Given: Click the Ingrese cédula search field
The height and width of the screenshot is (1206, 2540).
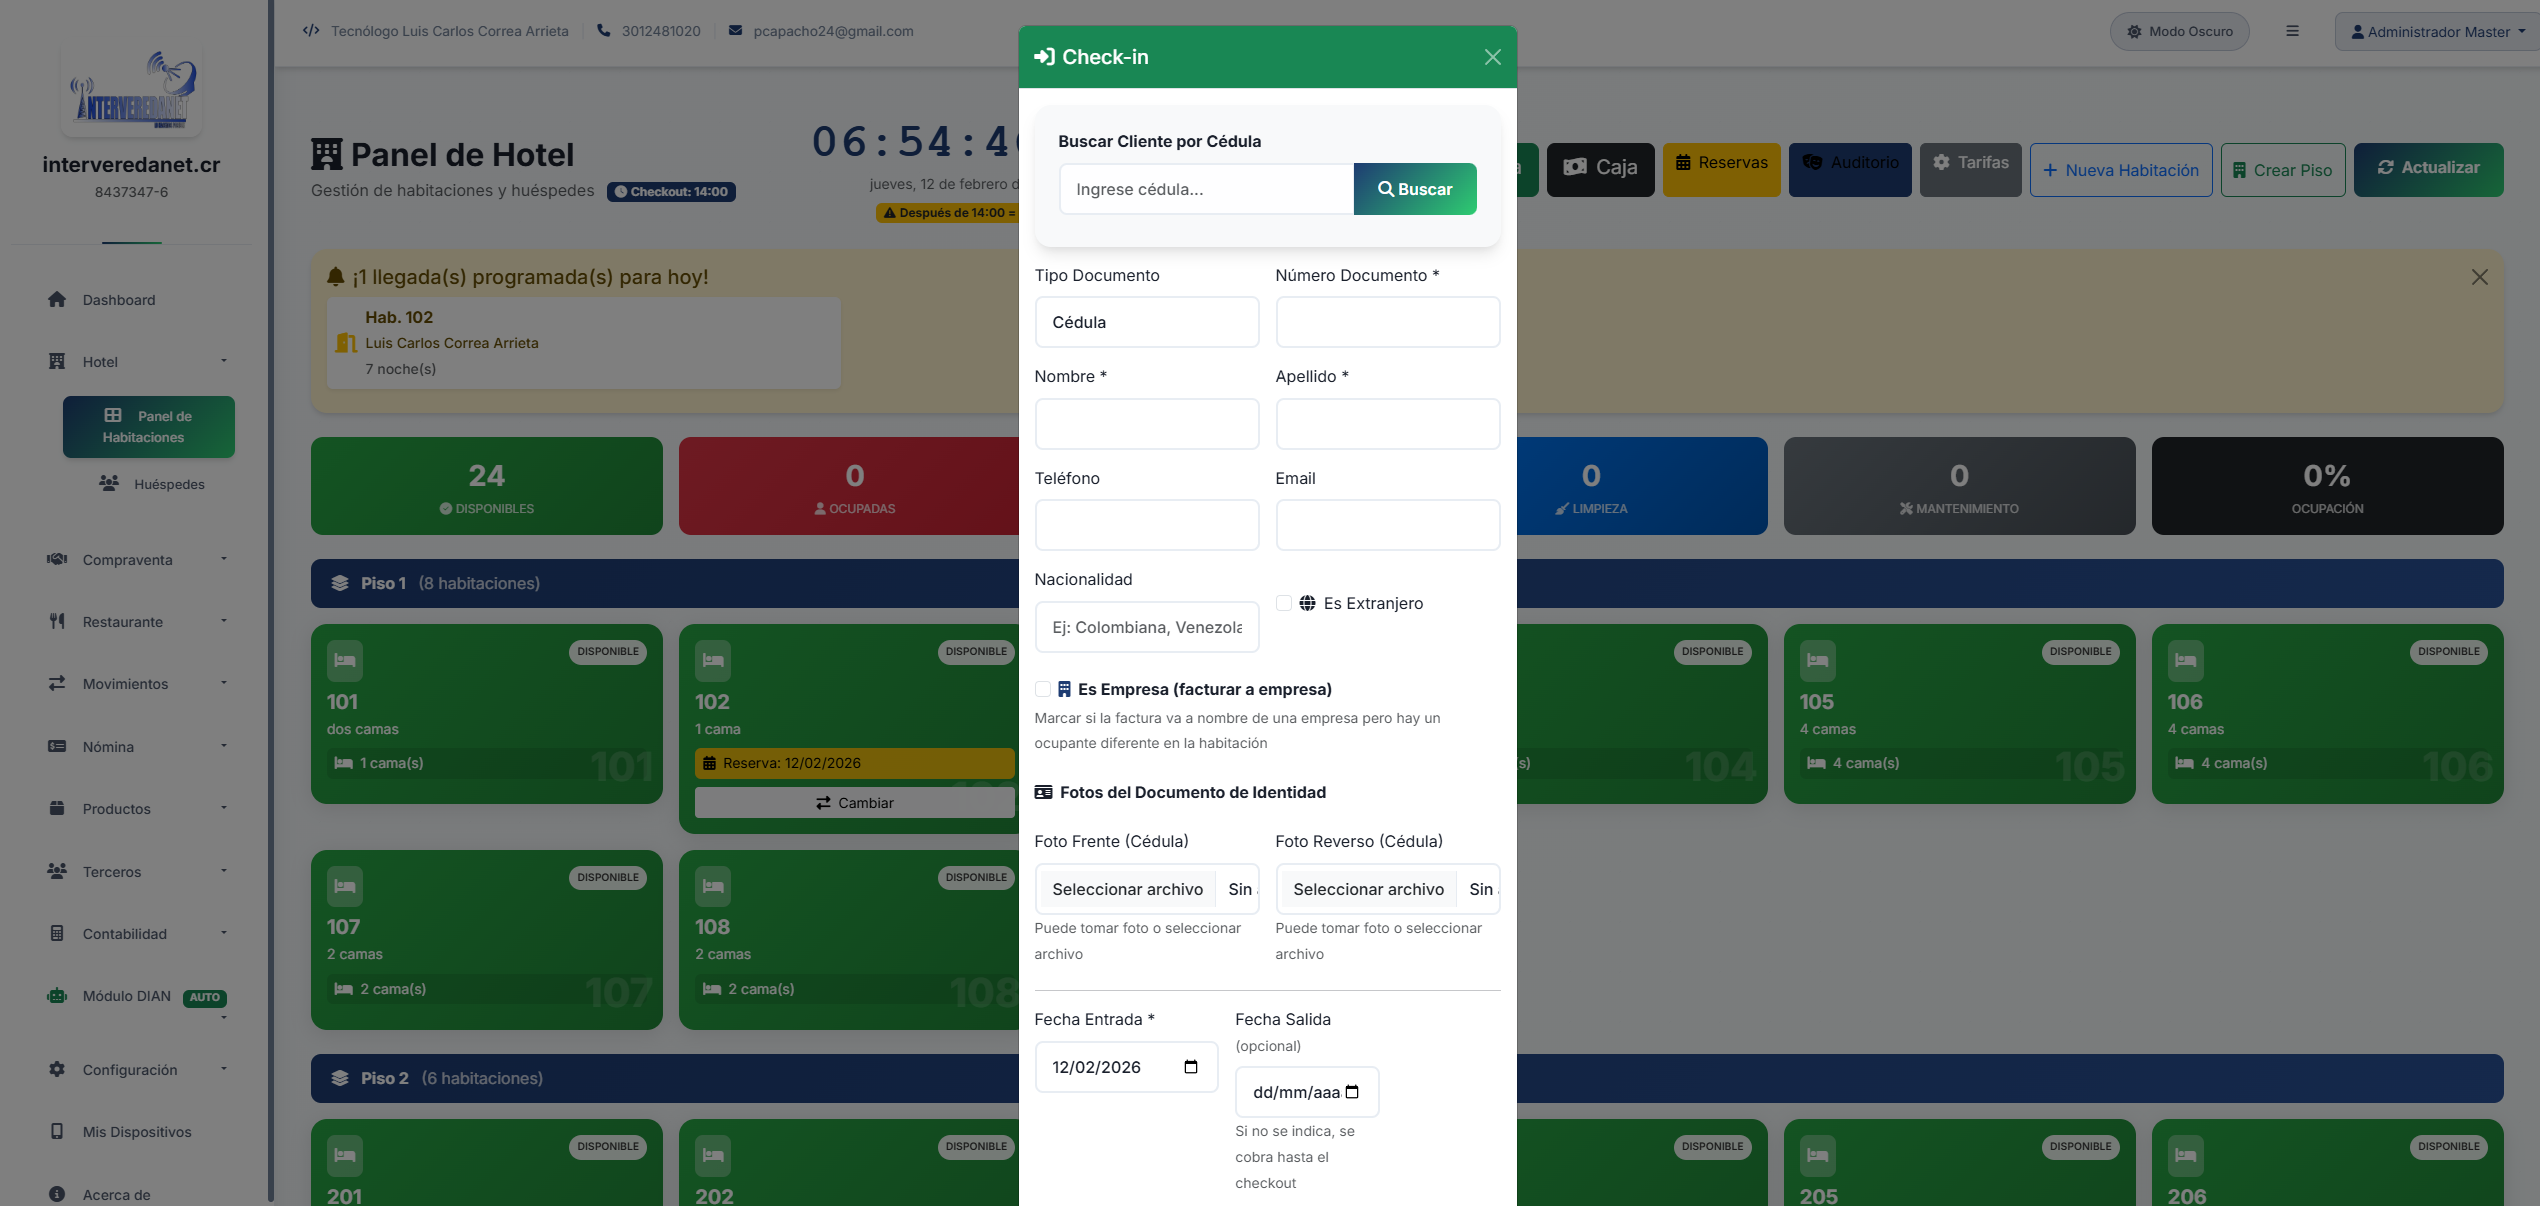Looking at the screenshot, I should [1206, 189].
